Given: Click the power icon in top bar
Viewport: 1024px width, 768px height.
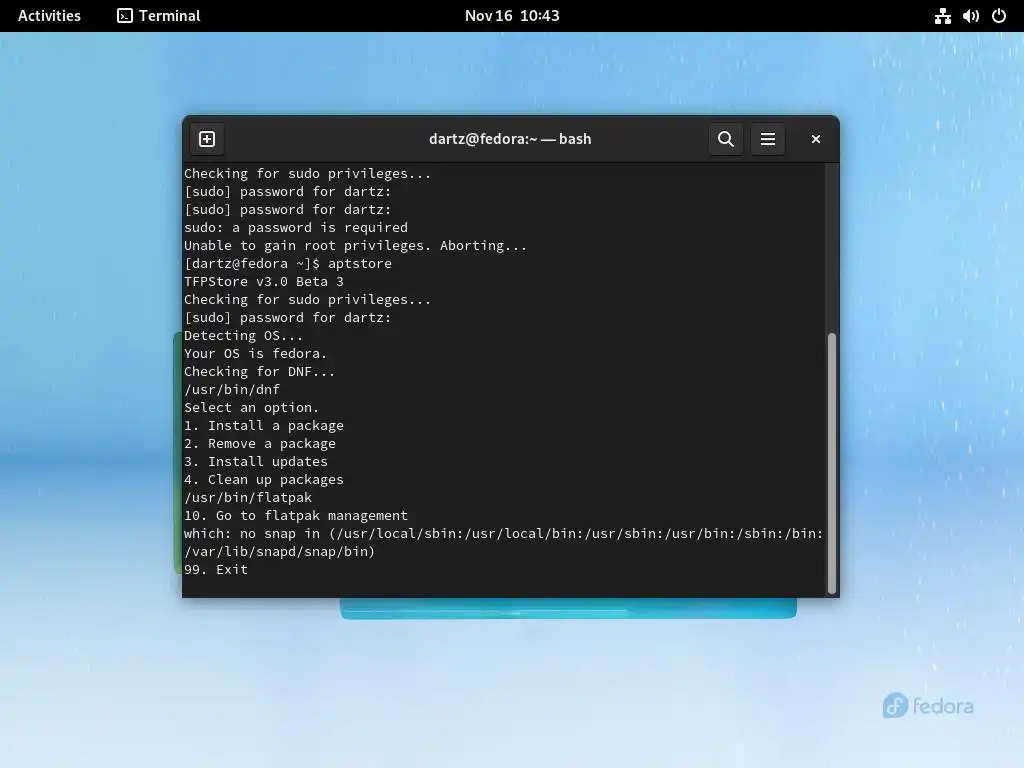Looking at the screenshot, I should tap(999, 16).
